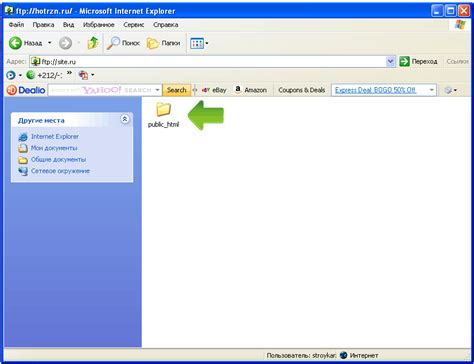Toggle the Папки folders pane
474x364 pixels.
[163, 43]
